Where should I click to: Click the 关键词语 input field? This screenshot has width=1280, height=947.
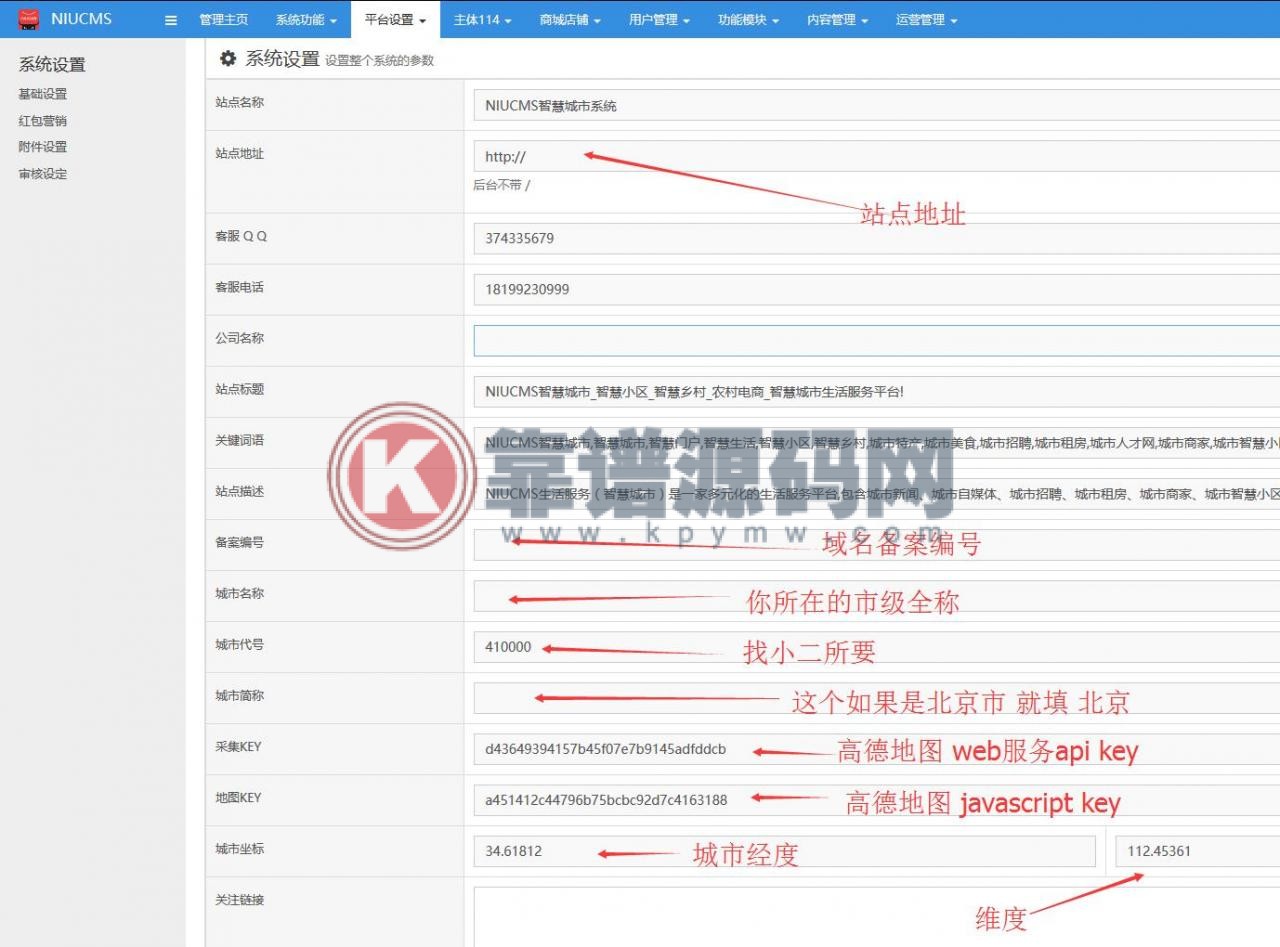coord(877,442)
